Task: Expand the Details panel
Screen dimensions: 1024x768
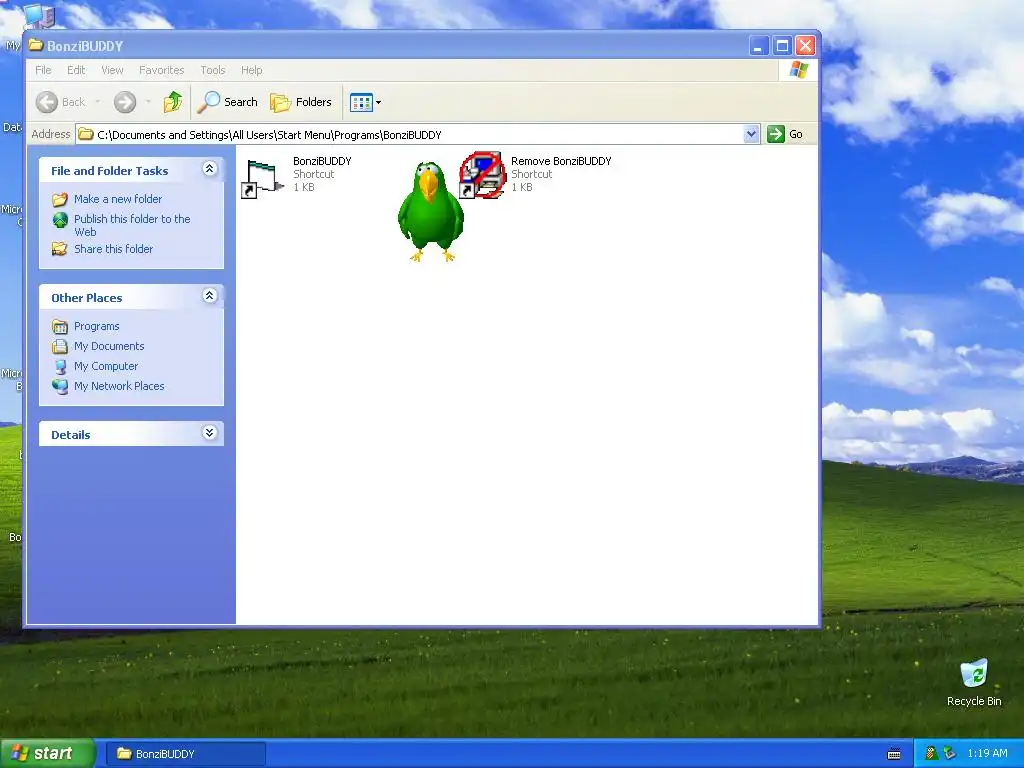Action: 209,433
